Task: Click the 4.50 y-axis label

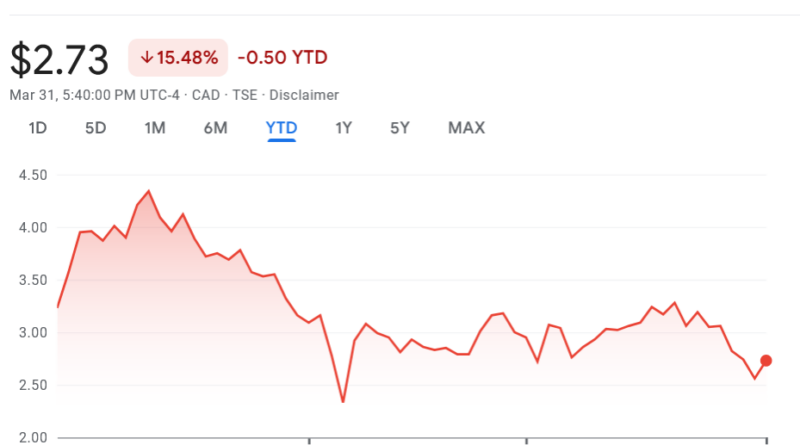Action: (33, 175)
